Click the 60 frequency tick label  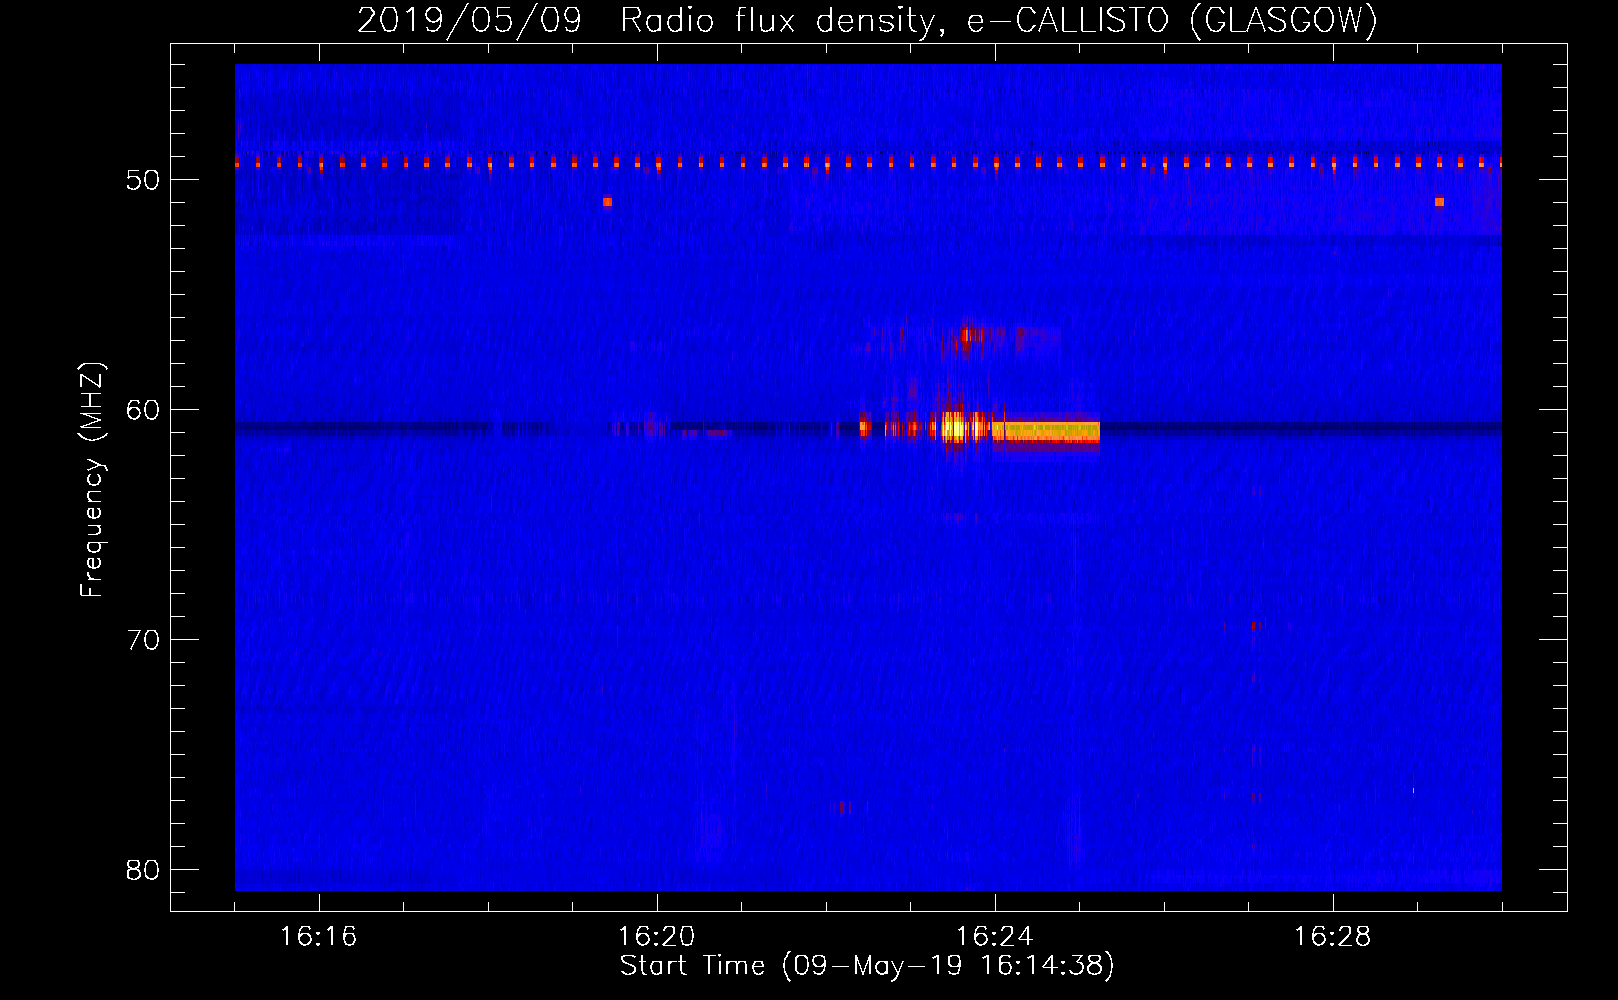click(x=143, y=410)
